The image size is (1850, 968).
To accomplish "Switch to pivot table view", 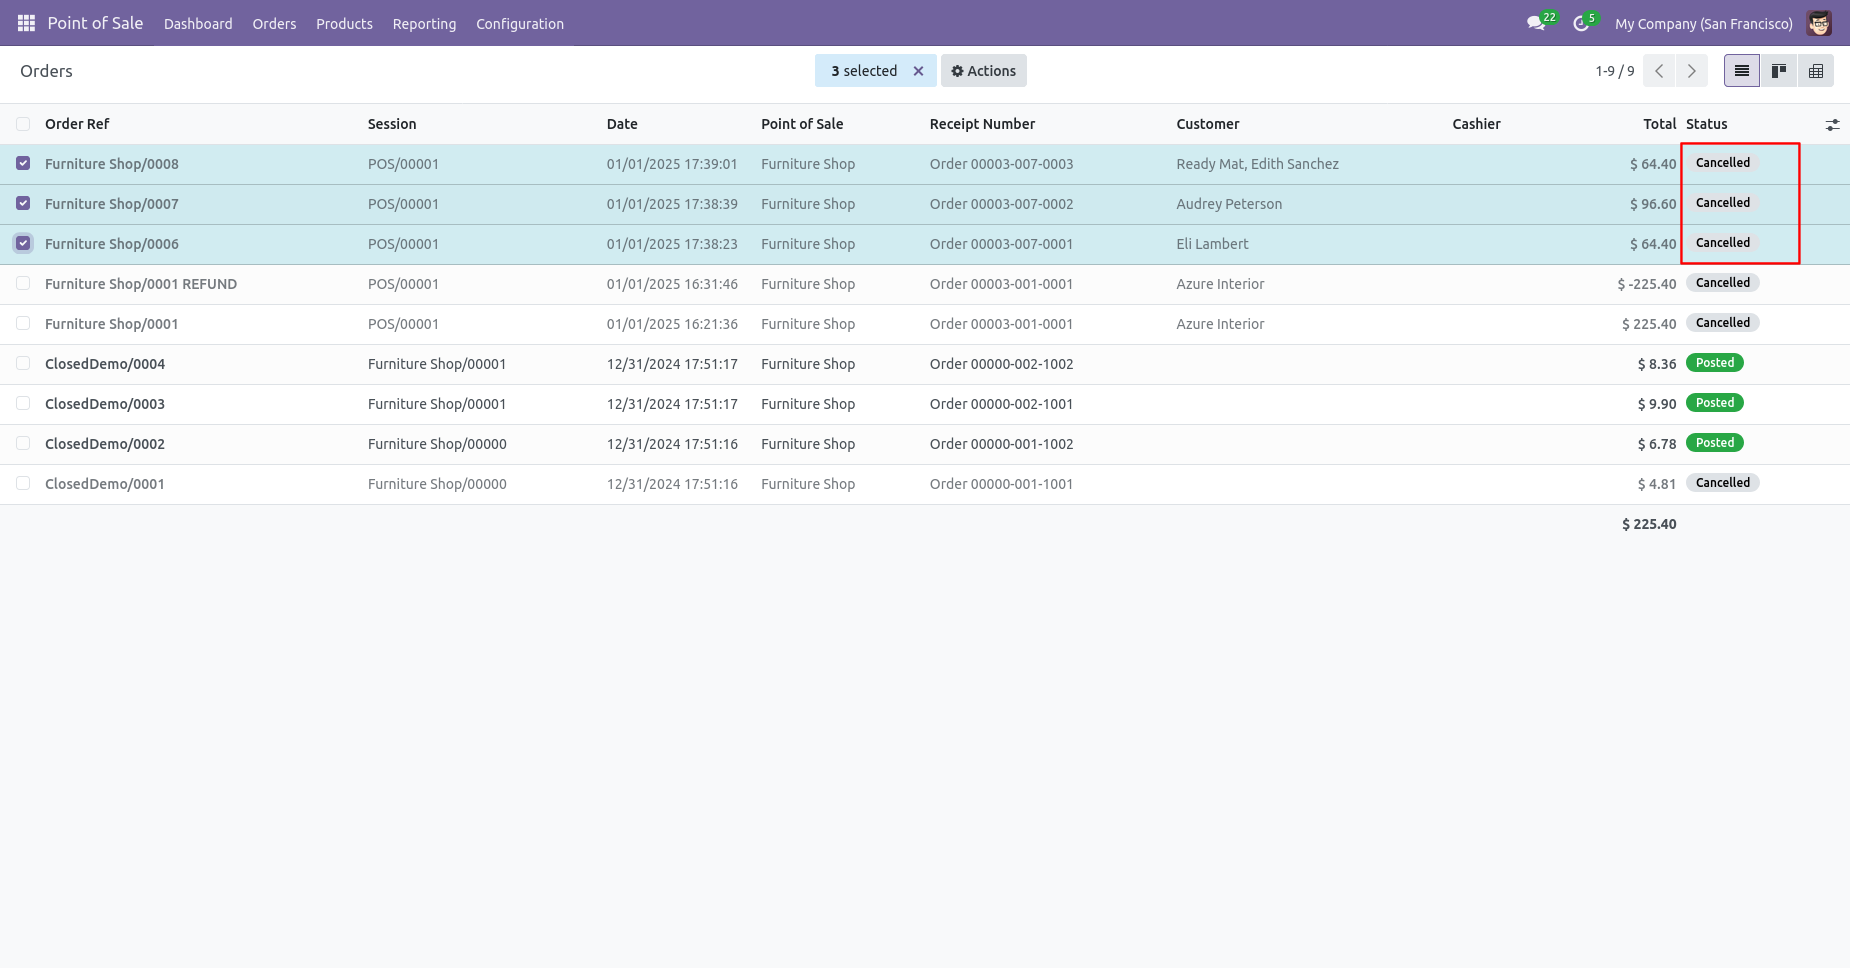I will (1816, 71).
